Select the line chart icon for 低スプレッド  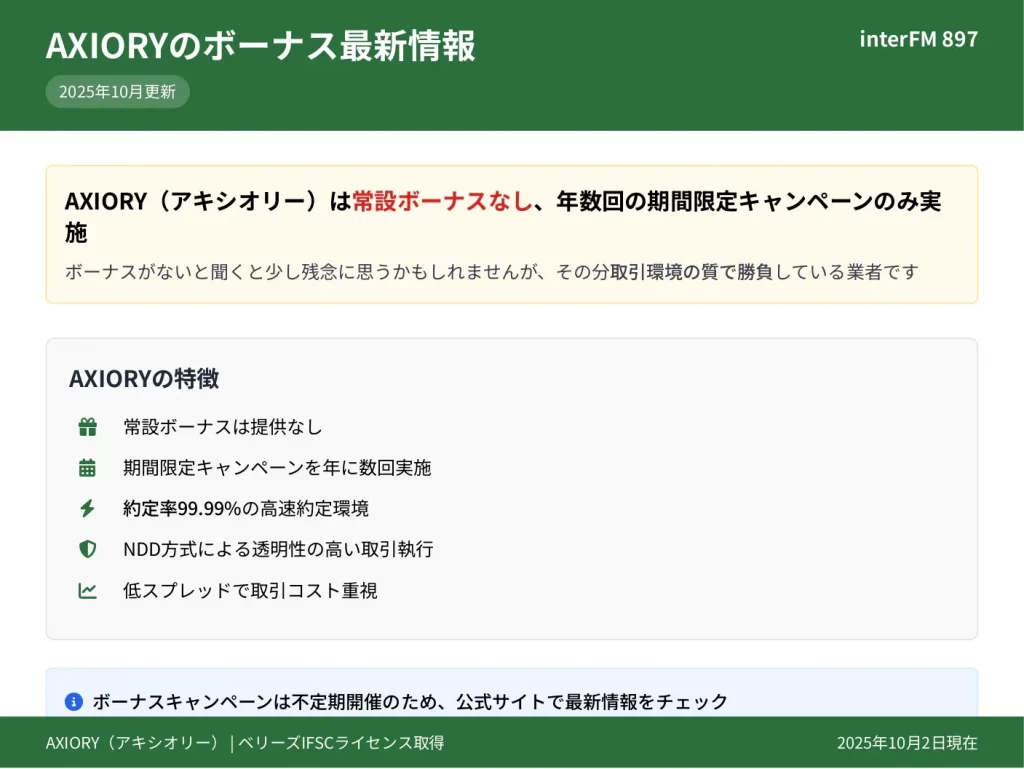[x=88, y=591]
